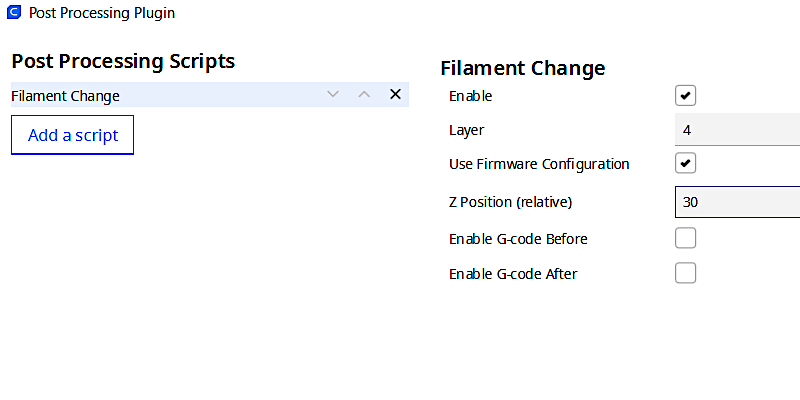The height and width of the screenshot is (400, 800).
Task: Click the Post Processing Scripts heading
Action: tap(123, 61)
